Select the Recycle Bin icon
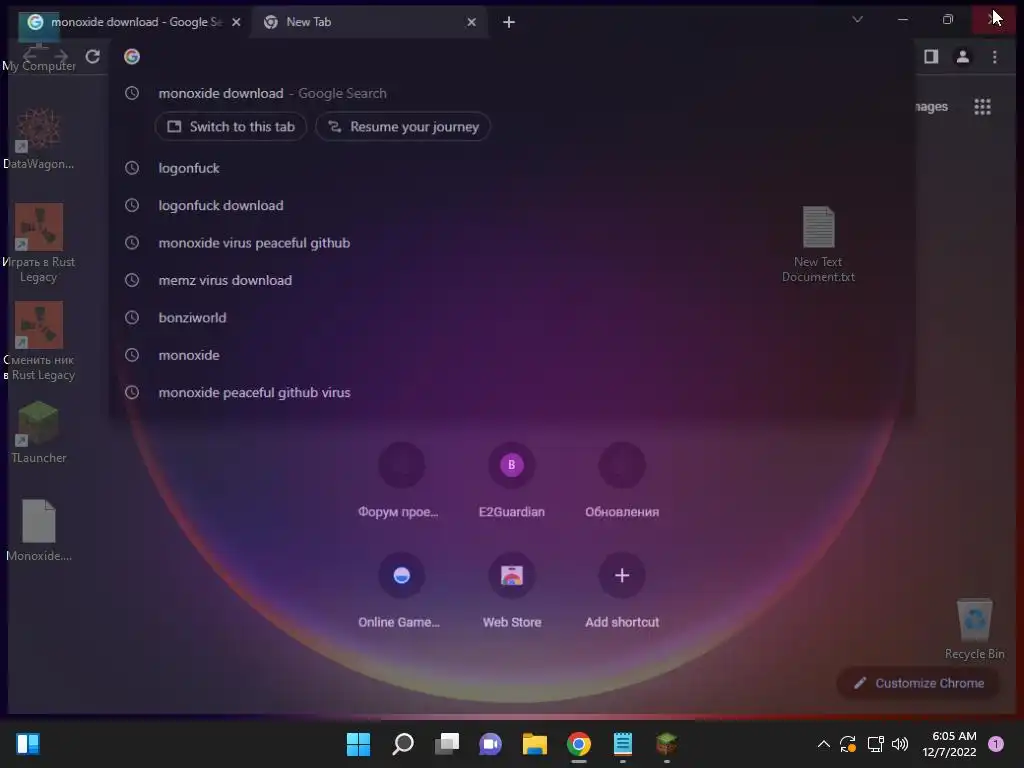Screen dimensions: 1024x768 [x=974, y=629]
